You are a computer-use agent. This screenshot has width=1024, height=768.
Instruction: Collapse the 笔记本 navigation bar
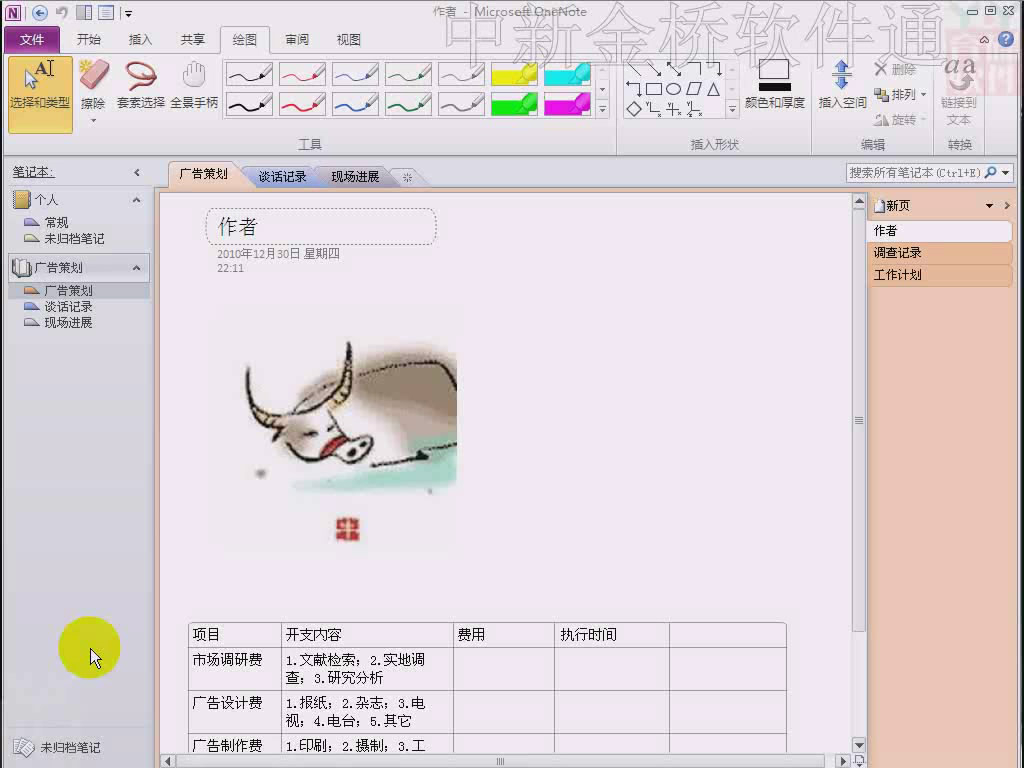(136, 172)
